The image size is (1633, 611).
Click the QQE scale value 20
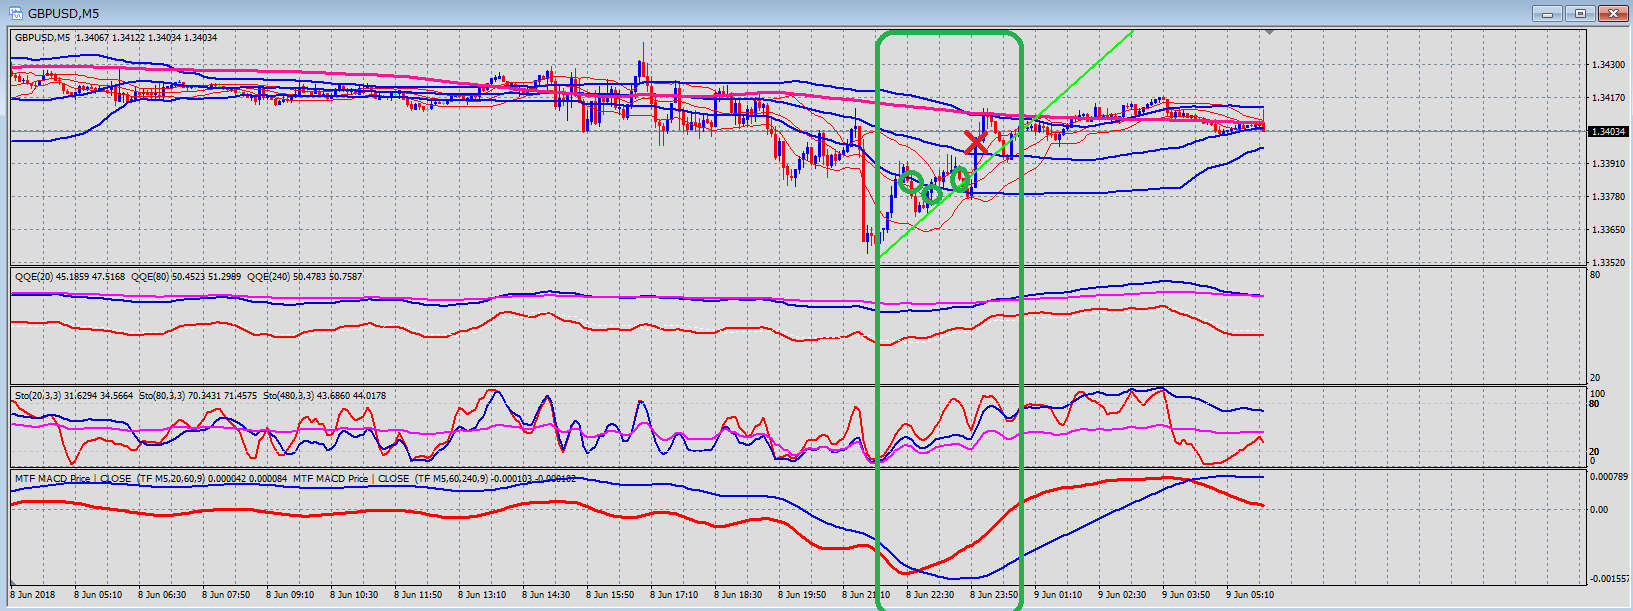[1595, 378]
